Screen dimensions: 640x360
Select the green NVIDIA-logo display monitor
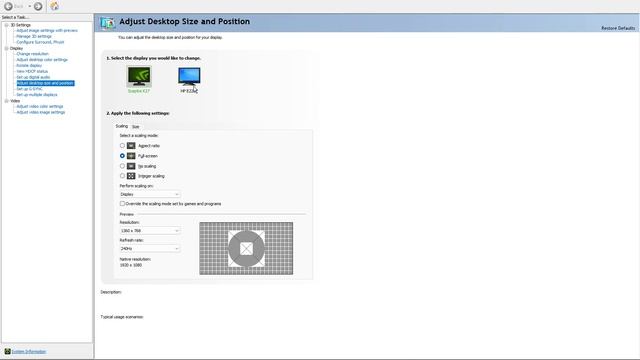[x=139, y=77]
